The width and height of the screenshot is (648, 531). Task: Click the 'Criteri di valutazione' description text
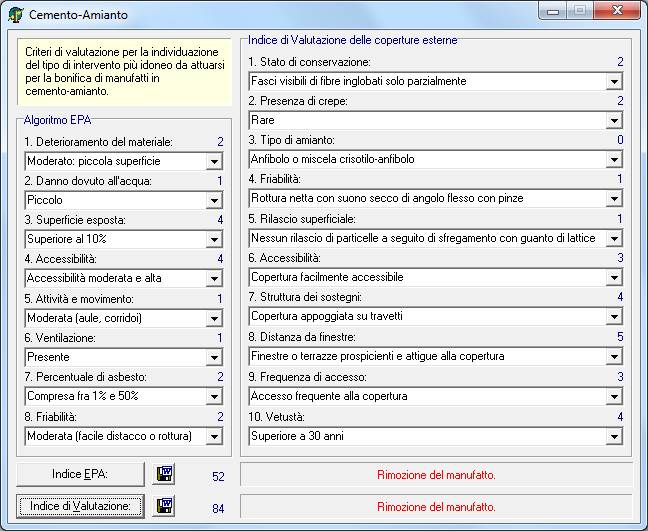coord(124,71)
